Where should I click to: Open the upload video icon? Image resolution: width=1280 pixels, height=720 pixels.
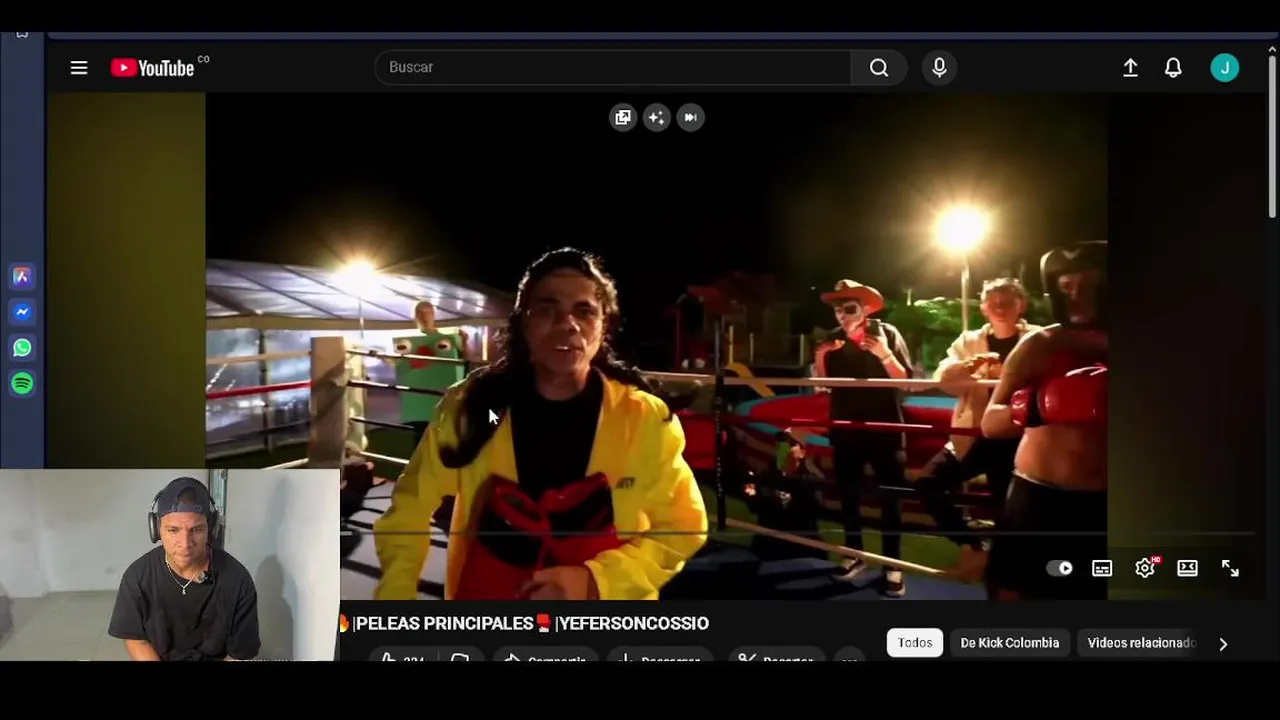1130,67
